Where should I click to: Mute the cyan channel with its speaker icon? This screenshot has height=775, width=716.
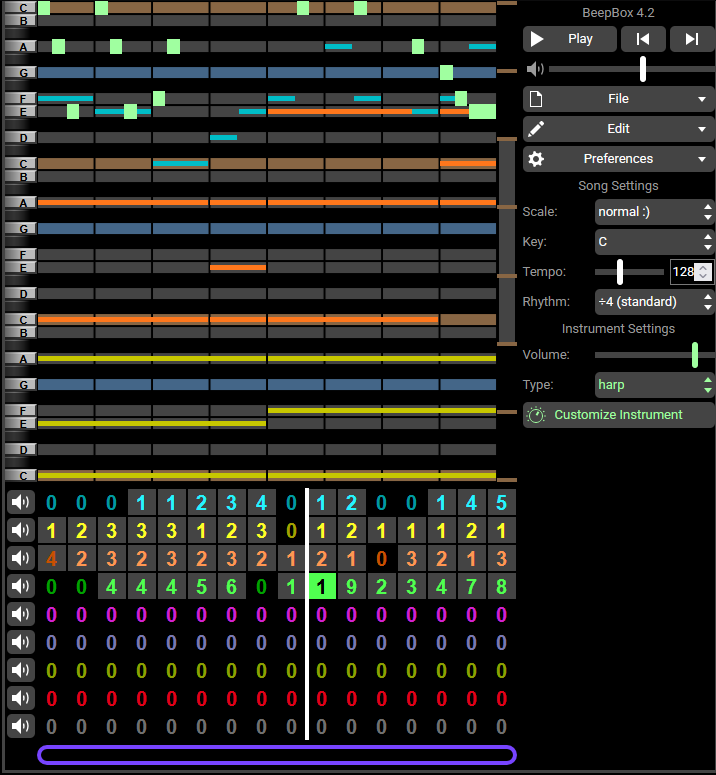[x=21, y=503]
